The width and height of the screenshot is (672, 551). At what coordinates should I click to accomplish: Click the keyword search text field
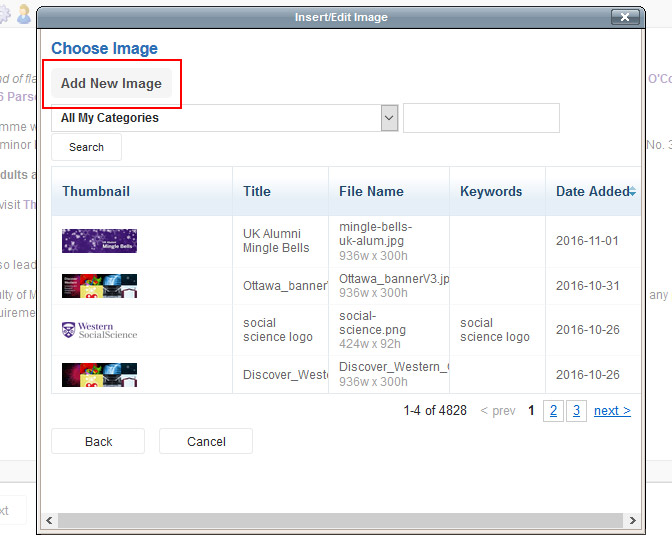(480, 118)
